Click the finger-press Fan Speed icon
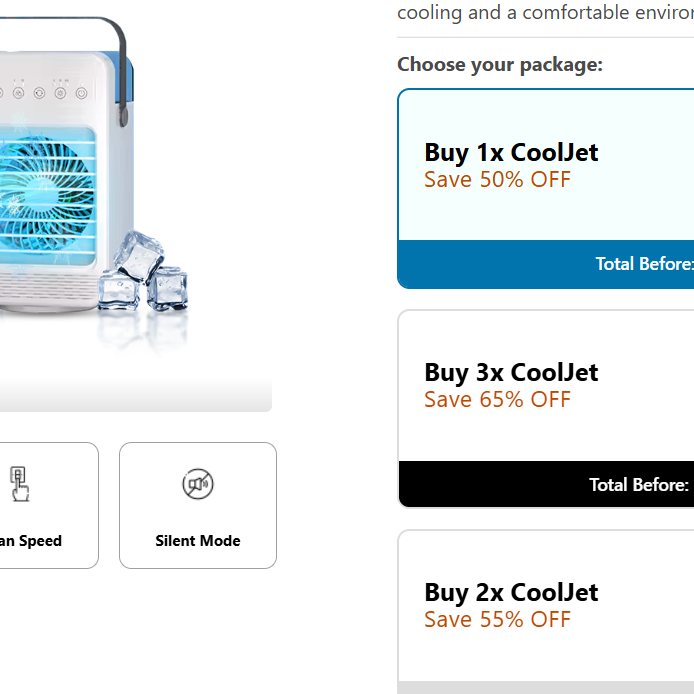The width and height of the screenshot is (694, 694). click(x=19, y=484)
